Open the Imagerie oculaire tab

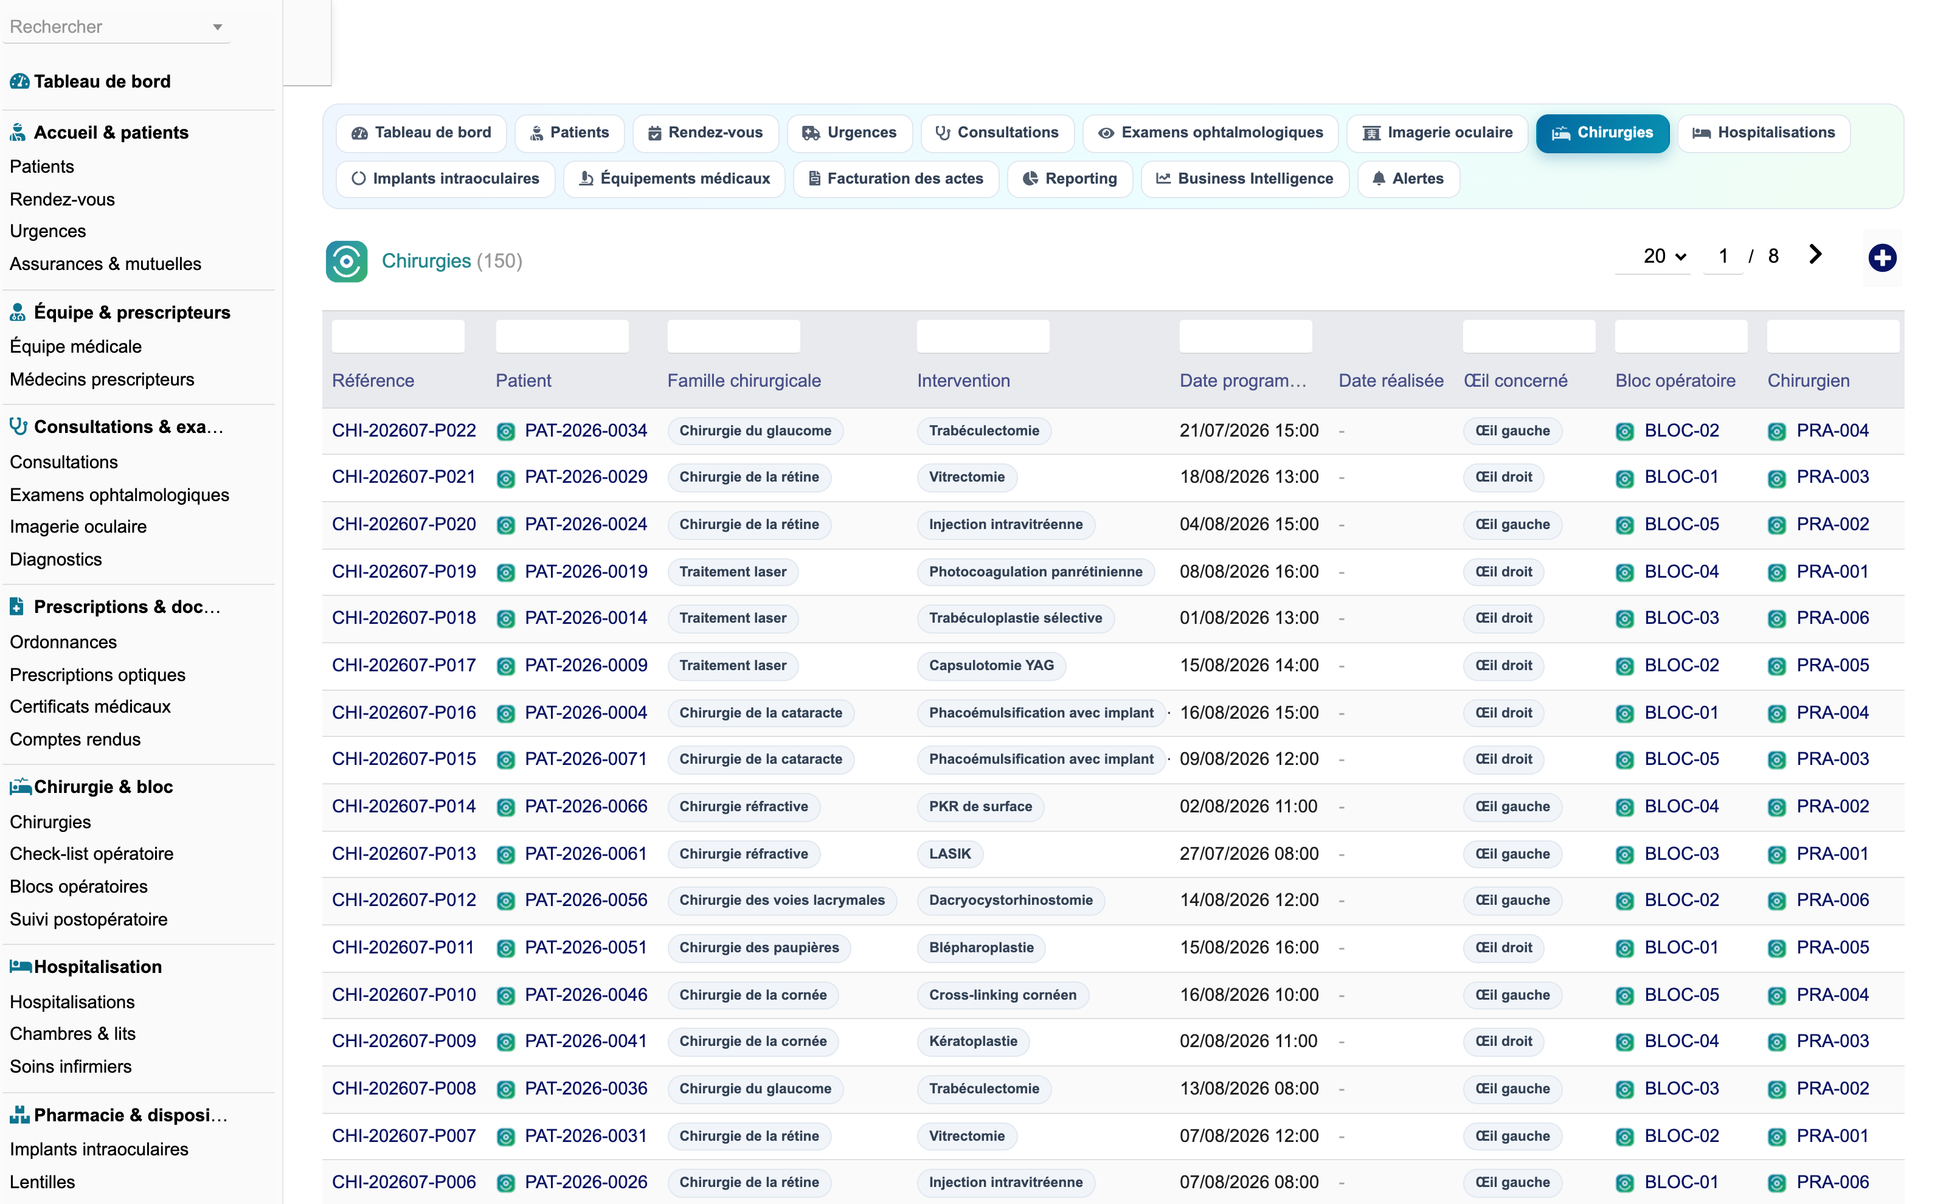1437,133
